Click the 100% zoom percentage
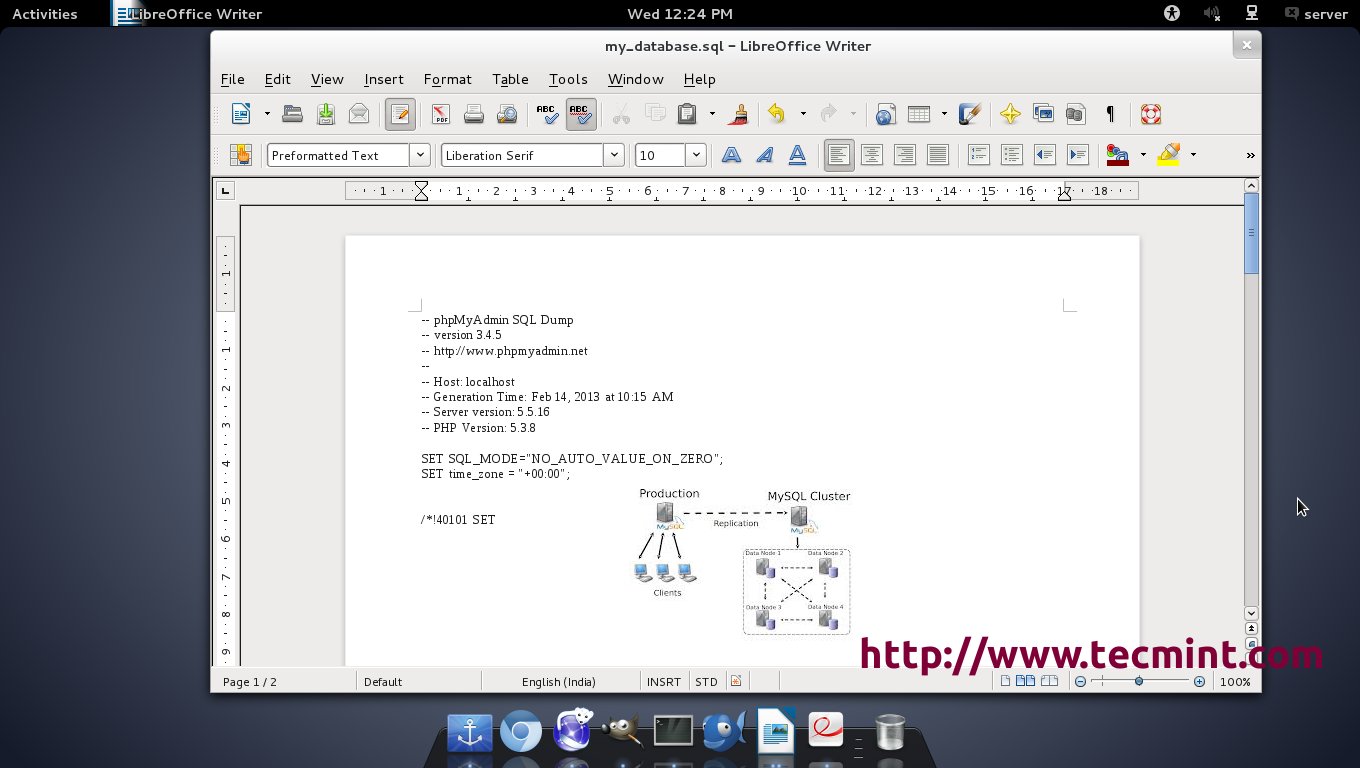Viewport: 1360px width, 768px height. click(1235, 681)
